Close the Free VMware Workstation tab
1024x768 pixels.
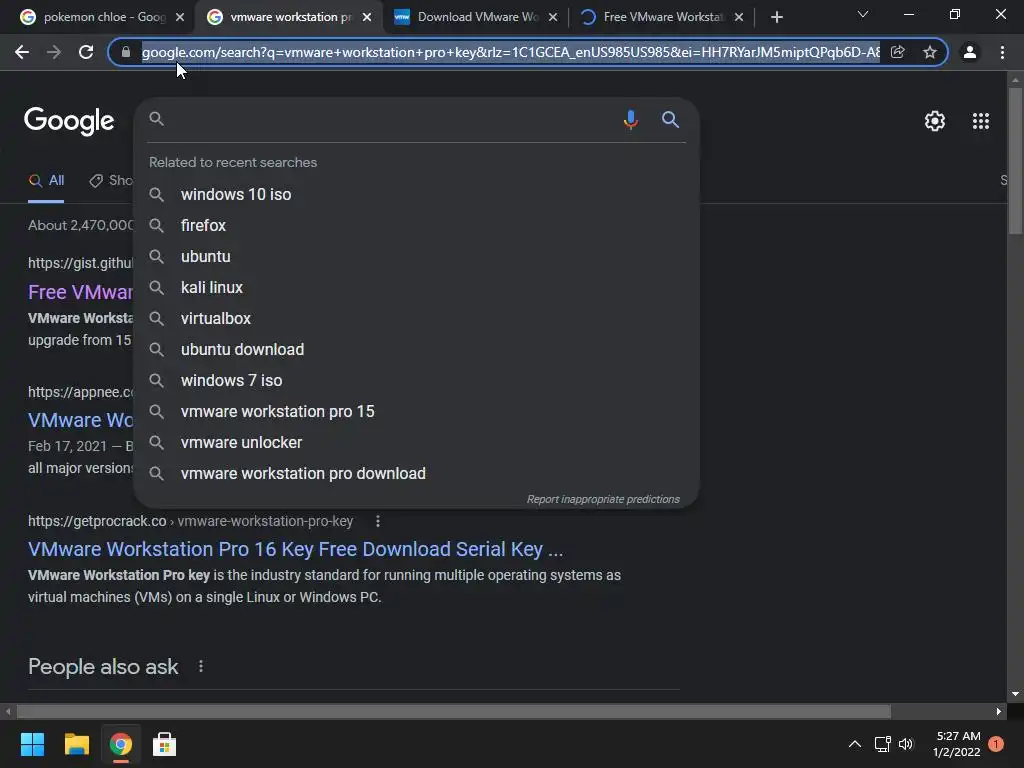click(739, 17)
